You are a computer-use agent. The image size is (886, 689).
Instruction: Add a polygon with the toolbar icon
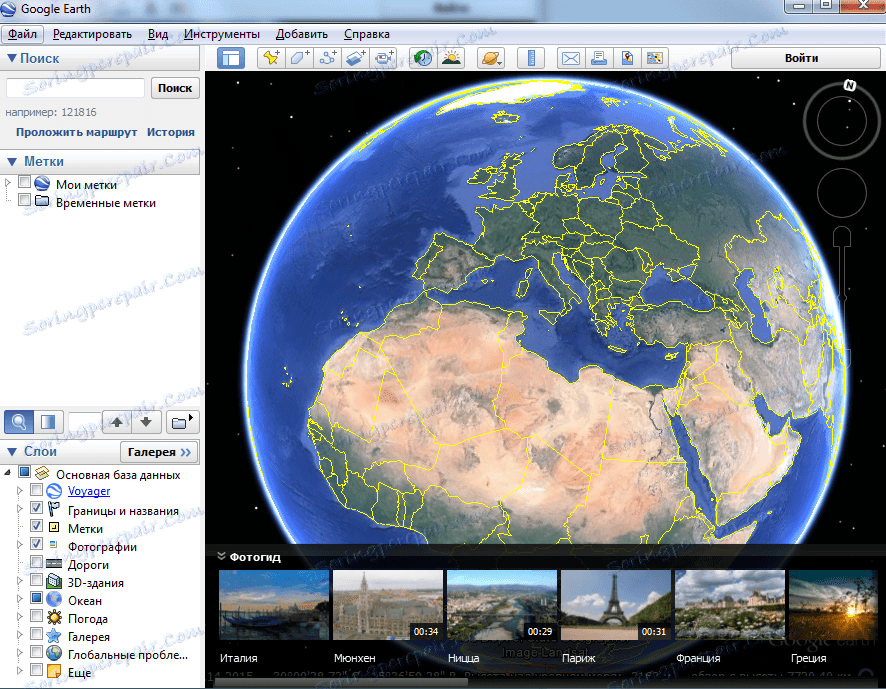pyautogui.click(x=299, y=58)
